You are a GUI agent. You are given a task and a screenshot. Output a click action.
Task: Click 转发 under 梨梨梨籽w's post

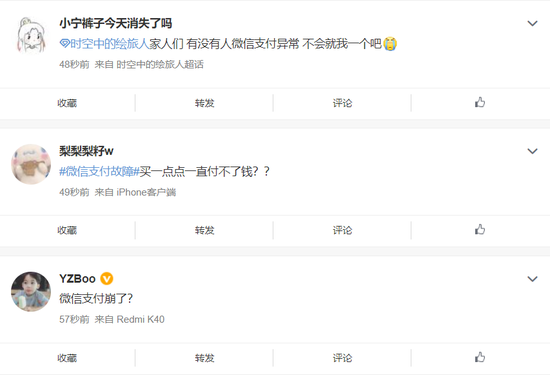[204, 230]
